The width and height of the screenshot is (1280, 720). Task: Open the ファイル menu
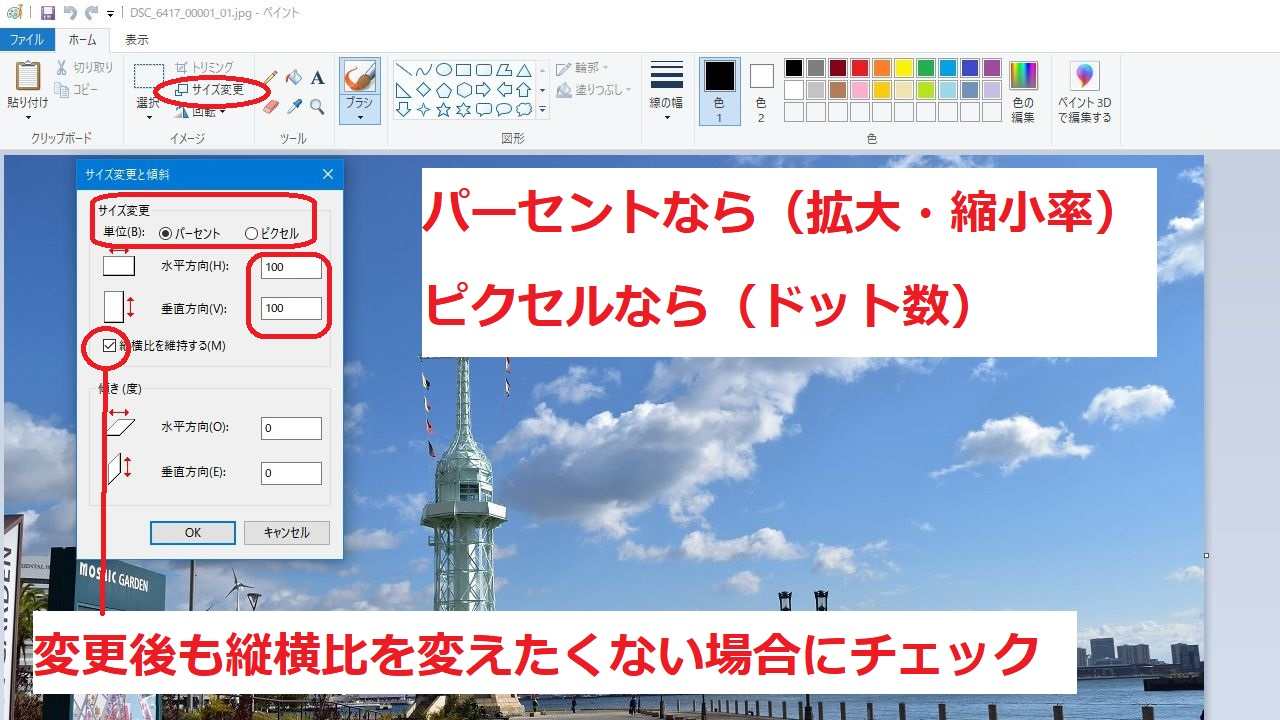26,40
